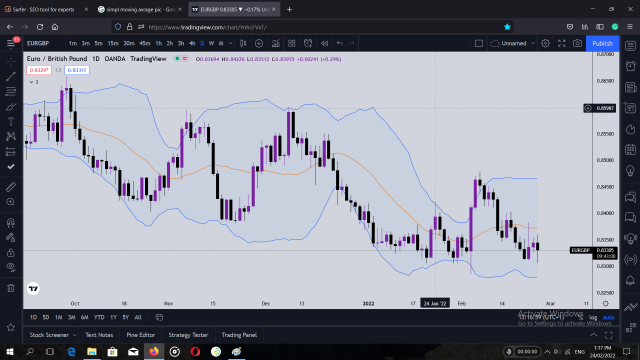Image resolution: width=640 pixels, height=360 pixels.
Task: Select the brush drawing tool
Action: (11, 107)
